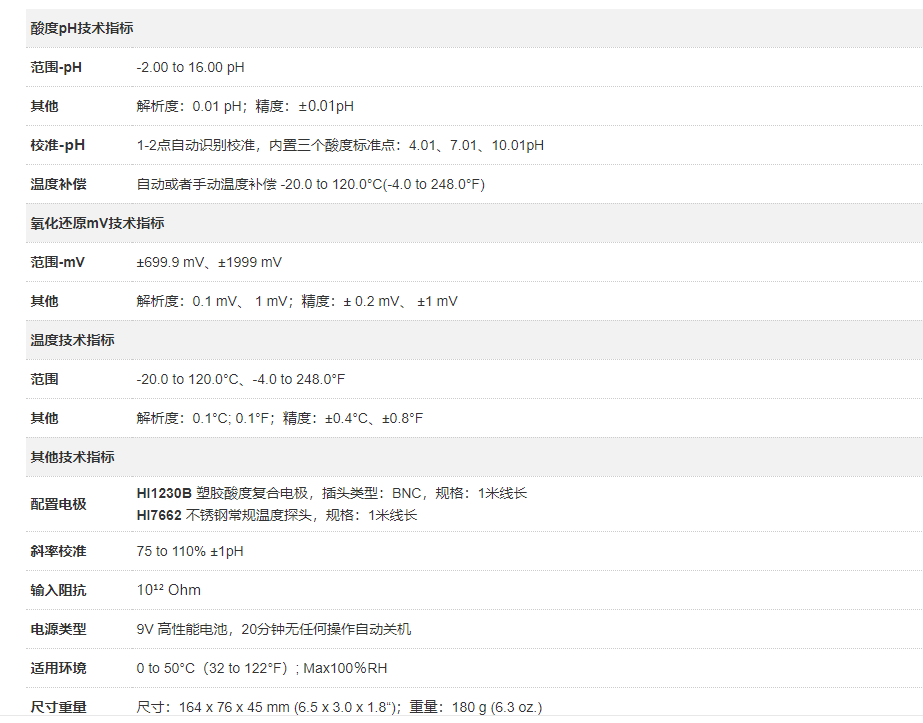Click the 温度技术指标 section header
923x723 pixels.
(72, 340)
